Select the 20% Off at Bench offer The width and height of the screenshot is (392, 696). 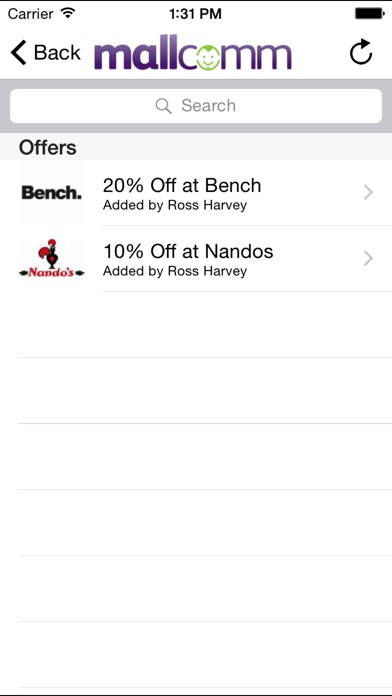(x=196, y=193)
